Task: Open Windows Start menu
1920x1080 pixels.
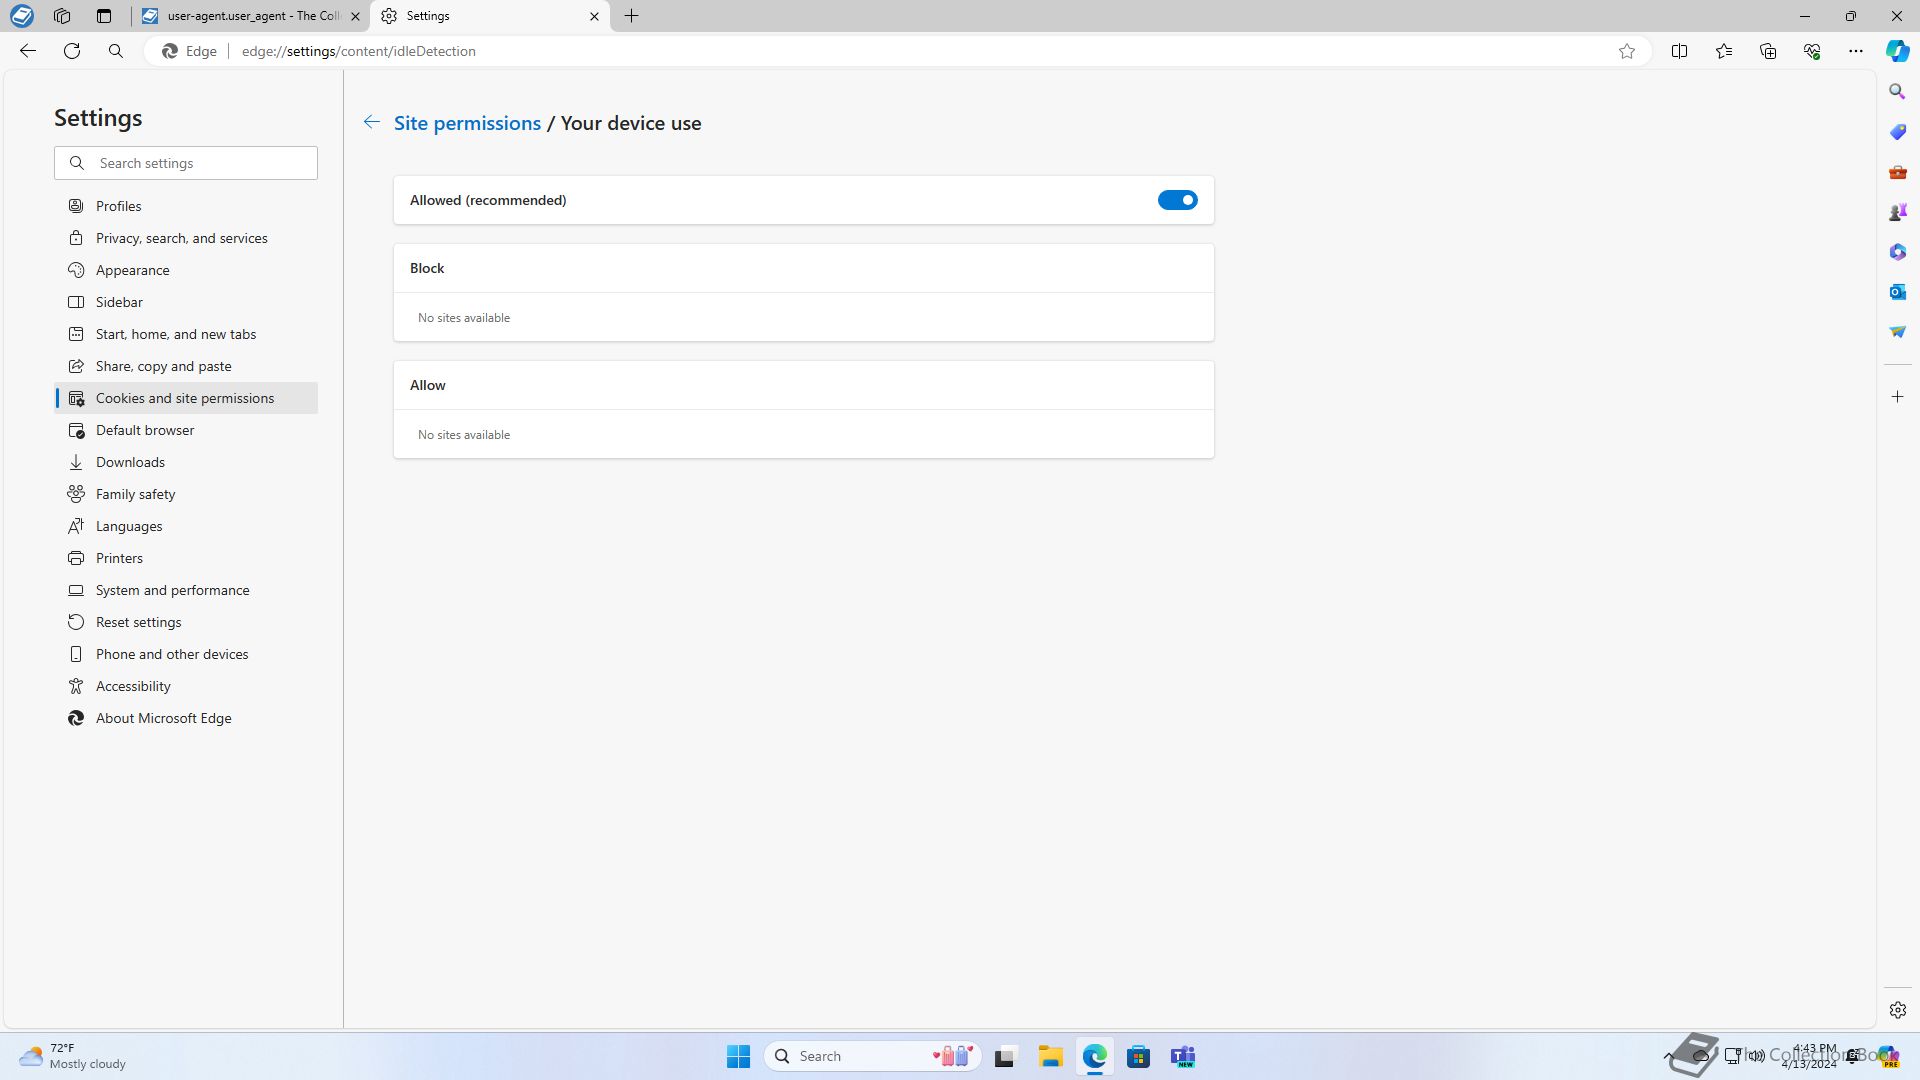Action: (x=738, y=1056)
